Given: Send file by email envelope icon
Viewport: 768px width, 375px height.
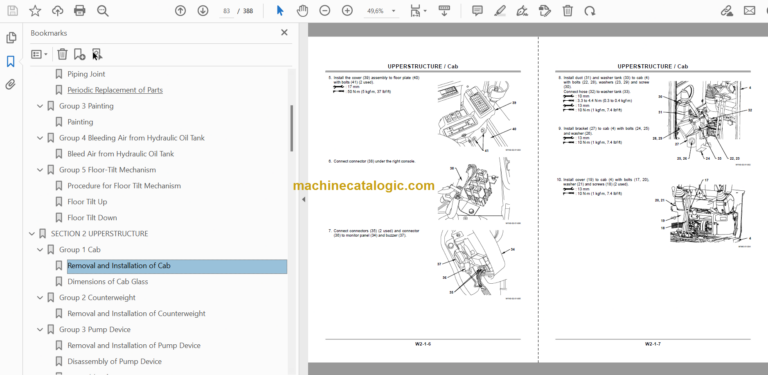Looking at the screenshot, I should coord(749,10).
